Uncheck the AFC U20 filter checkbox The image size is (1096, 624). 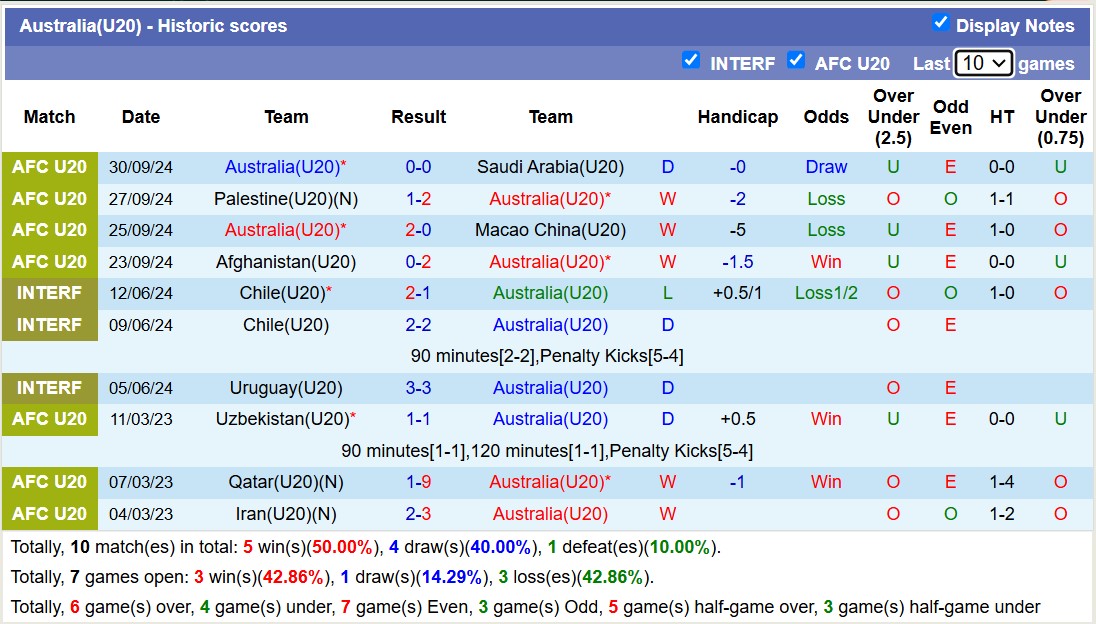796,60
